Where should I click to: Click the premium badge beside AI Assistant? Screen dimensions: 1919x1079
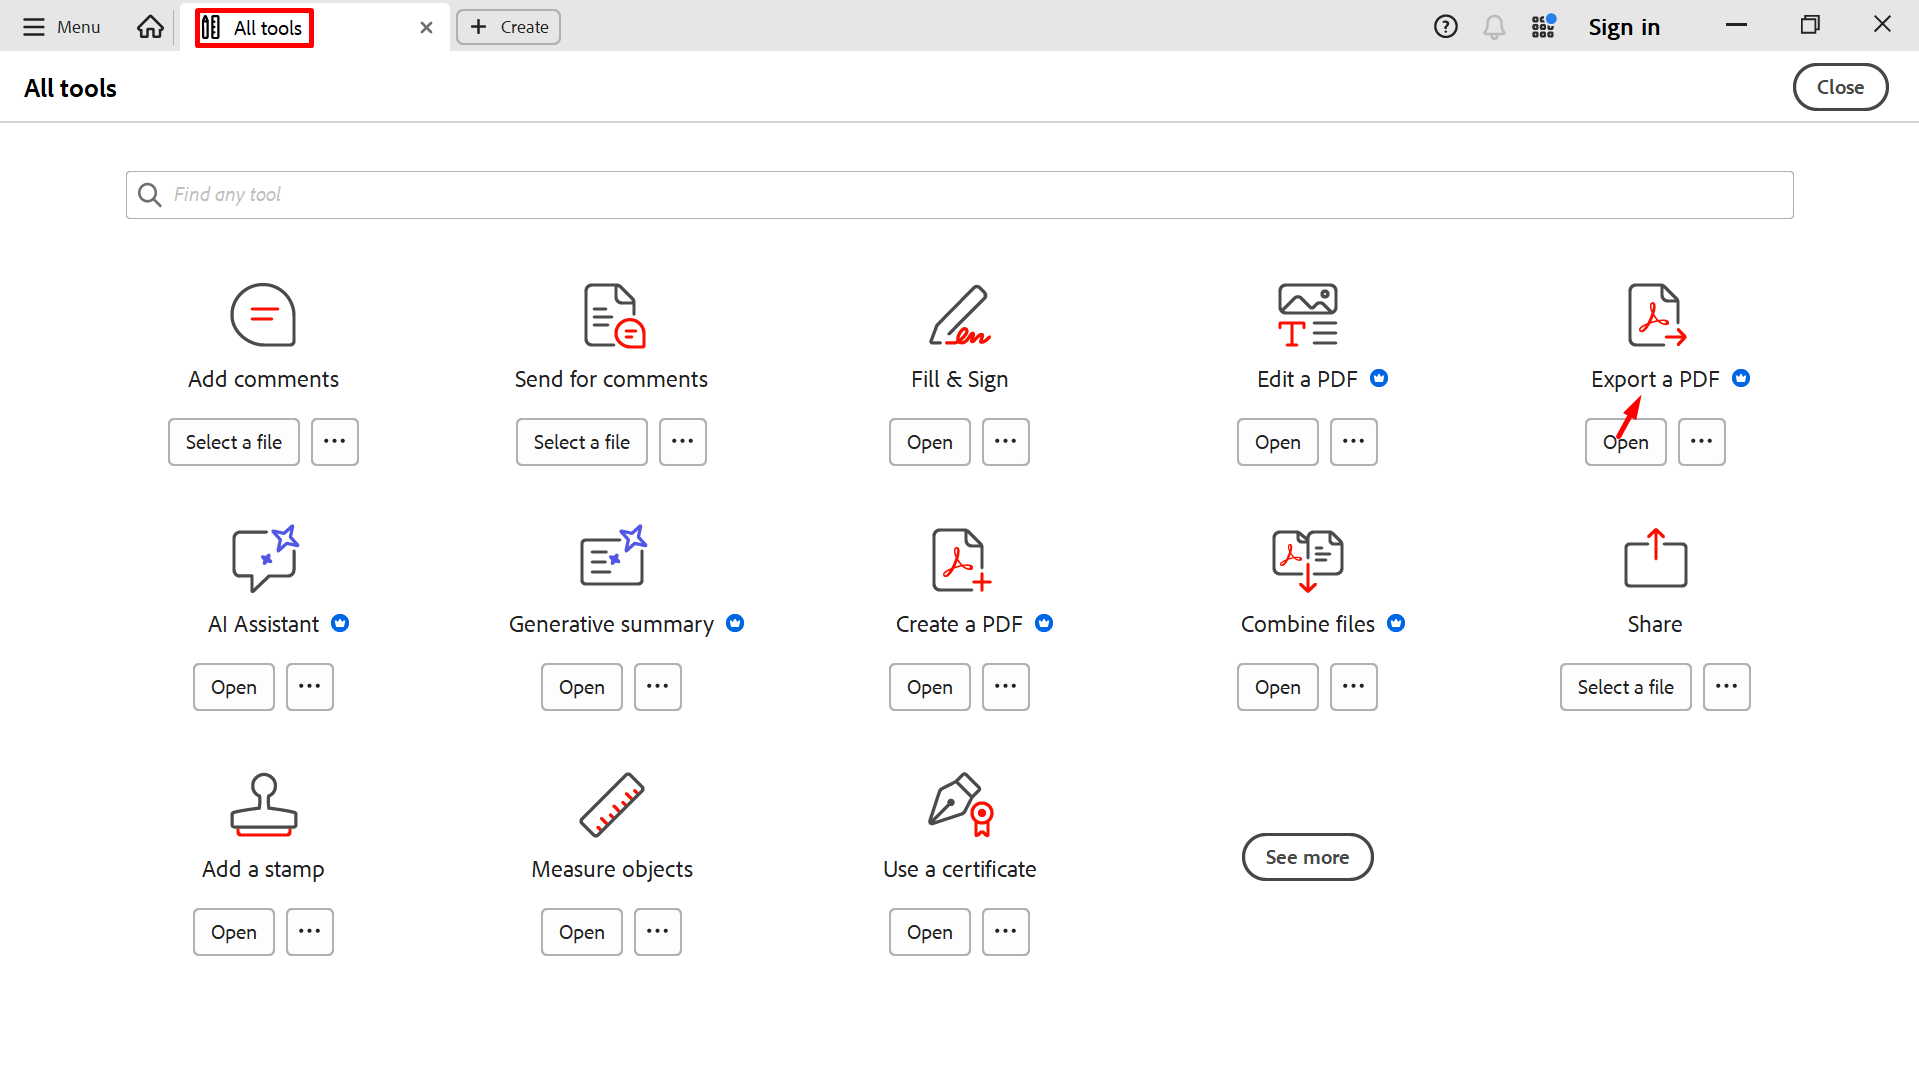coord(340,623)
